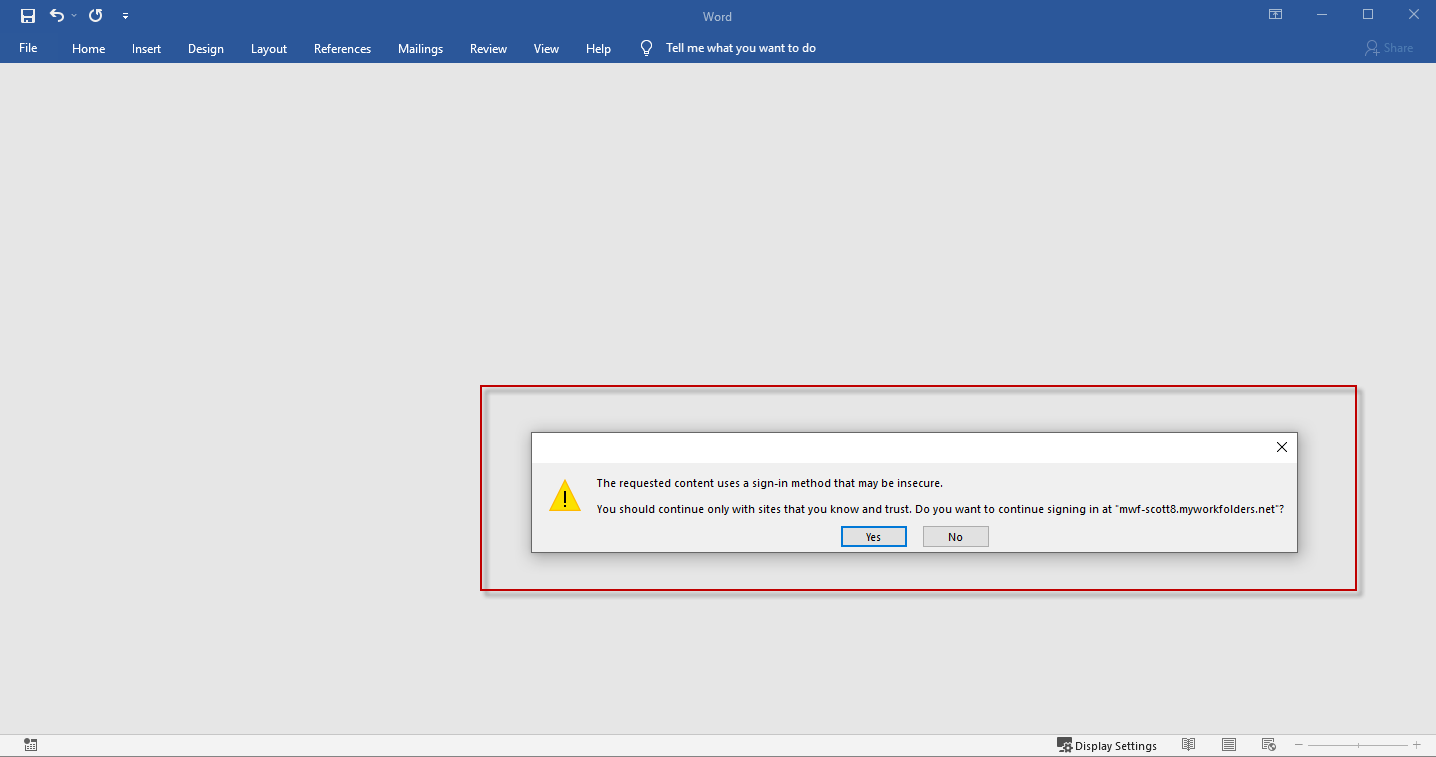Switch to Read Mode view icon
Image resolution: width=1436 pixels, height=757 pixels.
point(1188,745)
